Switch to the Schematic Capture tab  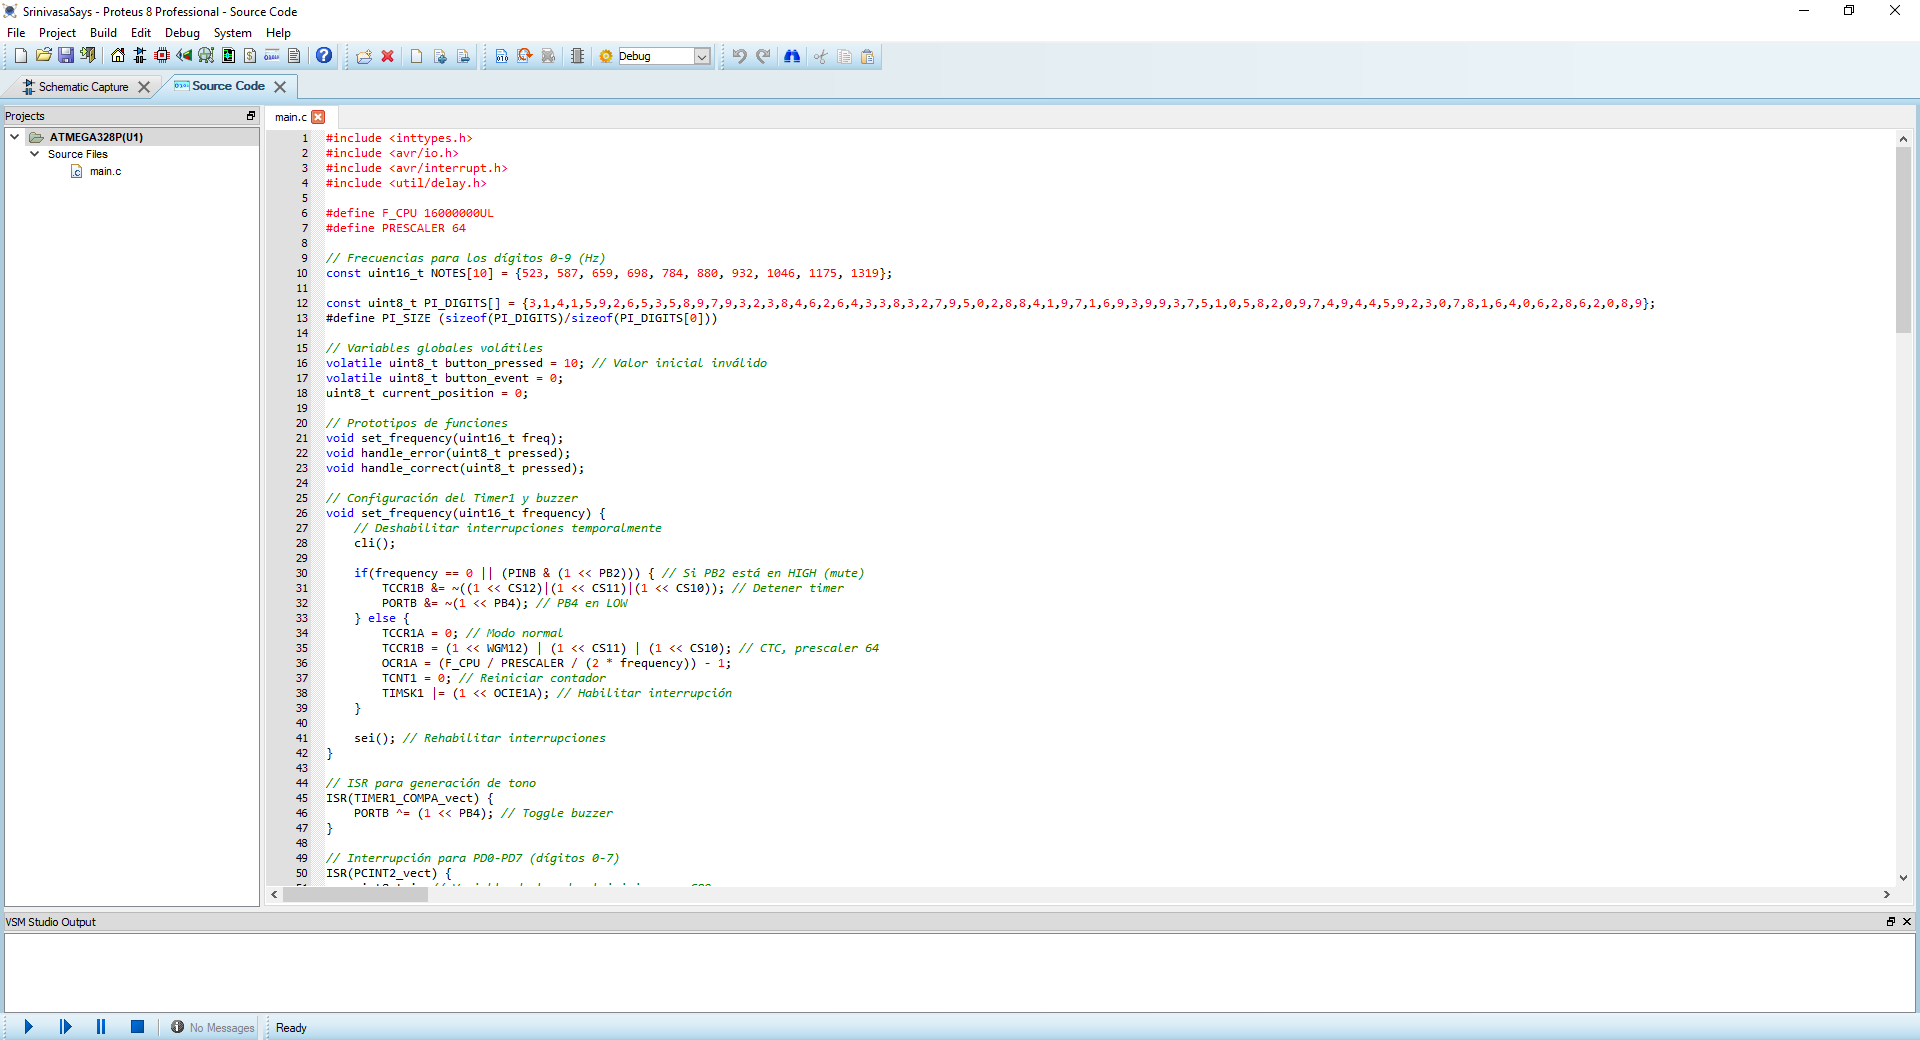pos(83,87)
